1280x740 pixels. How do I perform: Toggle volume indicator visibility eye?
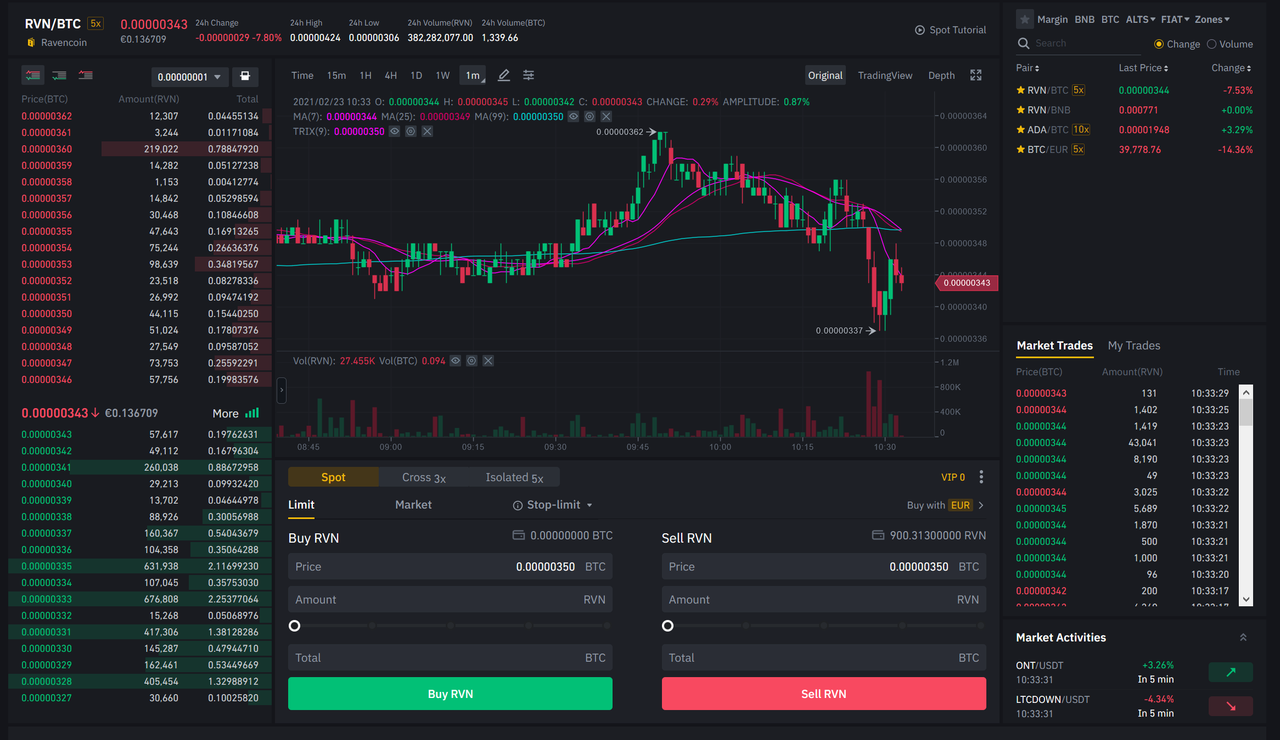coord(456,361)
